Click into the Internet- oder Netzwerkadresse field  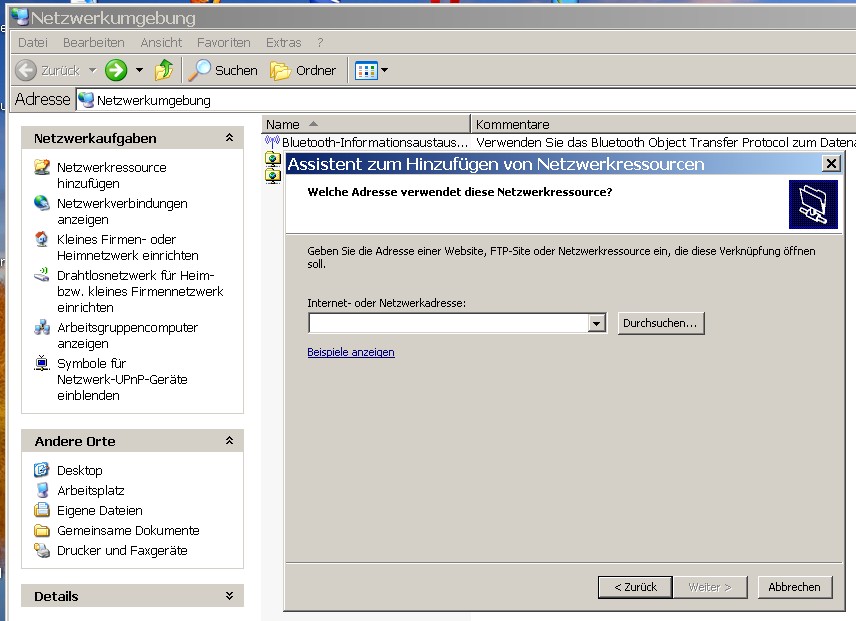pos(449,323)
